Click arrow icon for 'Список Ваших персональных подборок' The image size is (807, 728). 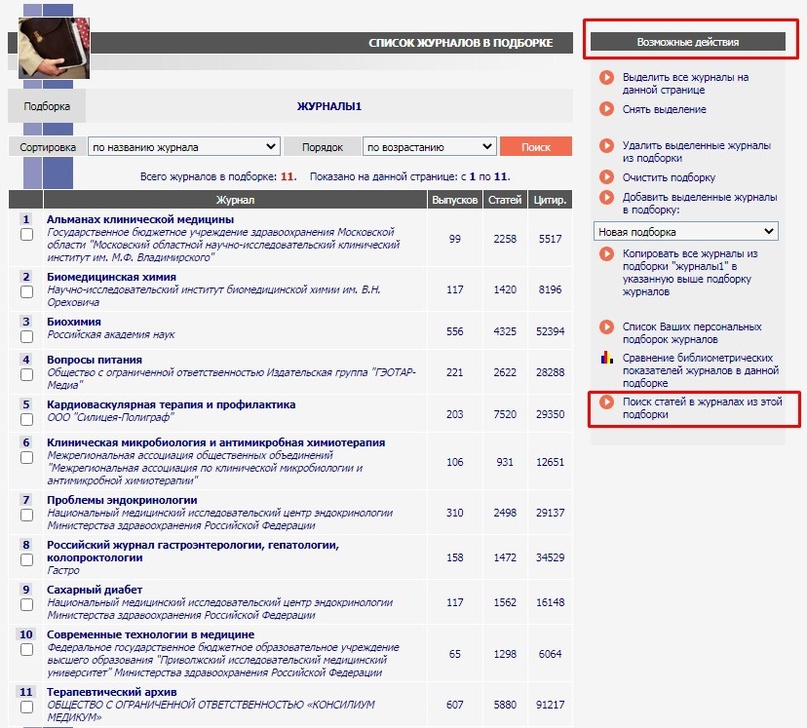click(606, 327)
